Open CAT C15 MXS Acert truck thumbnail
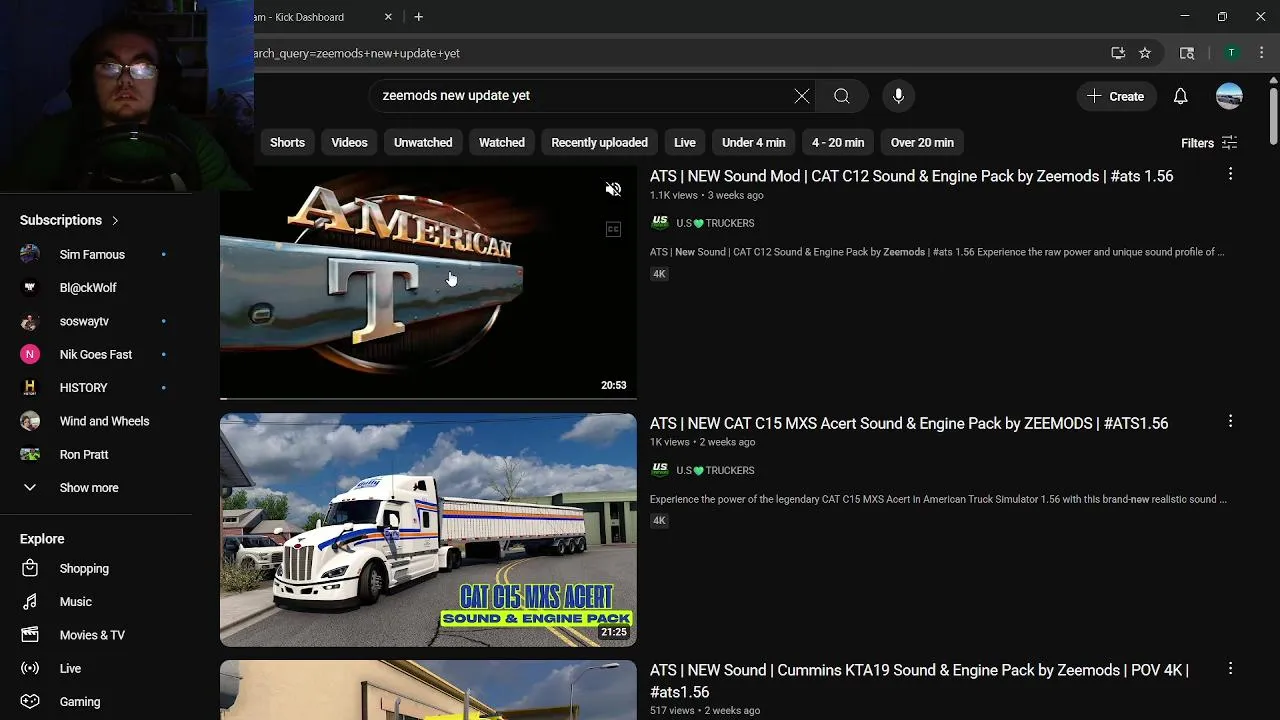The height and width of the screenshot is (720, 1280). [x=428, y=530]
